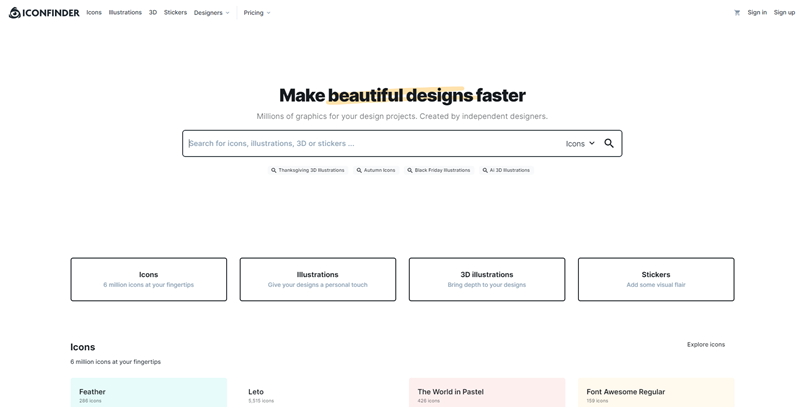Viewport: 800px width, 407px height.
Task: Open the Icons nav menu item
Action: click(94, 12)
